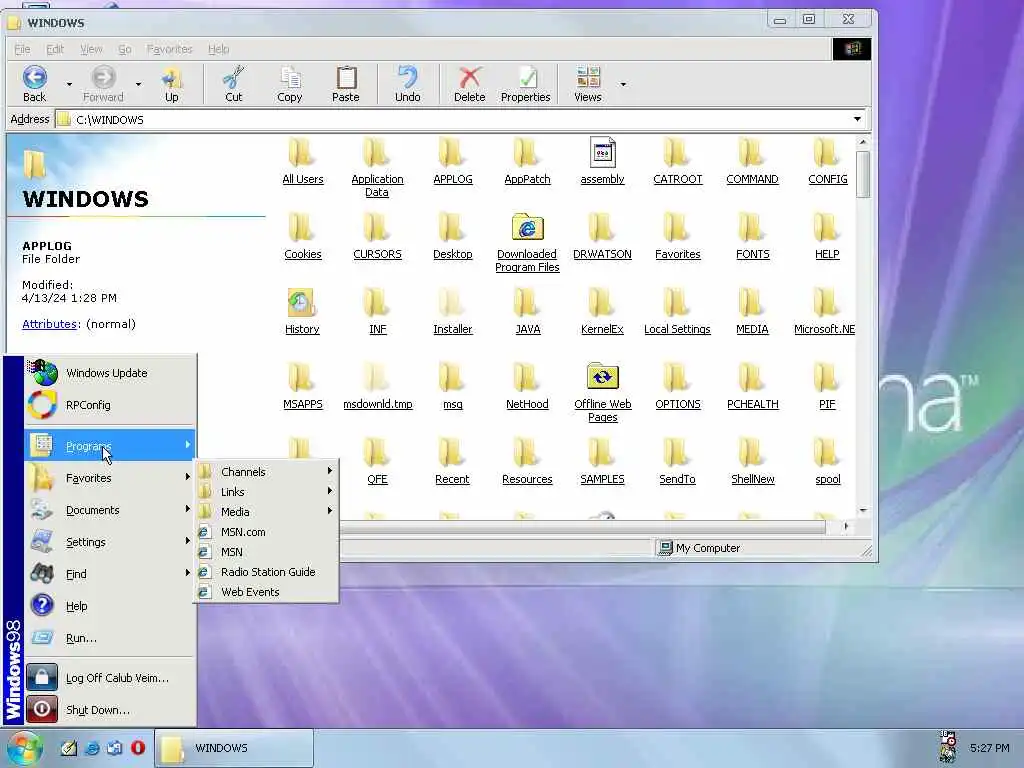Select the DRWATSON folder

click(602, 236)
